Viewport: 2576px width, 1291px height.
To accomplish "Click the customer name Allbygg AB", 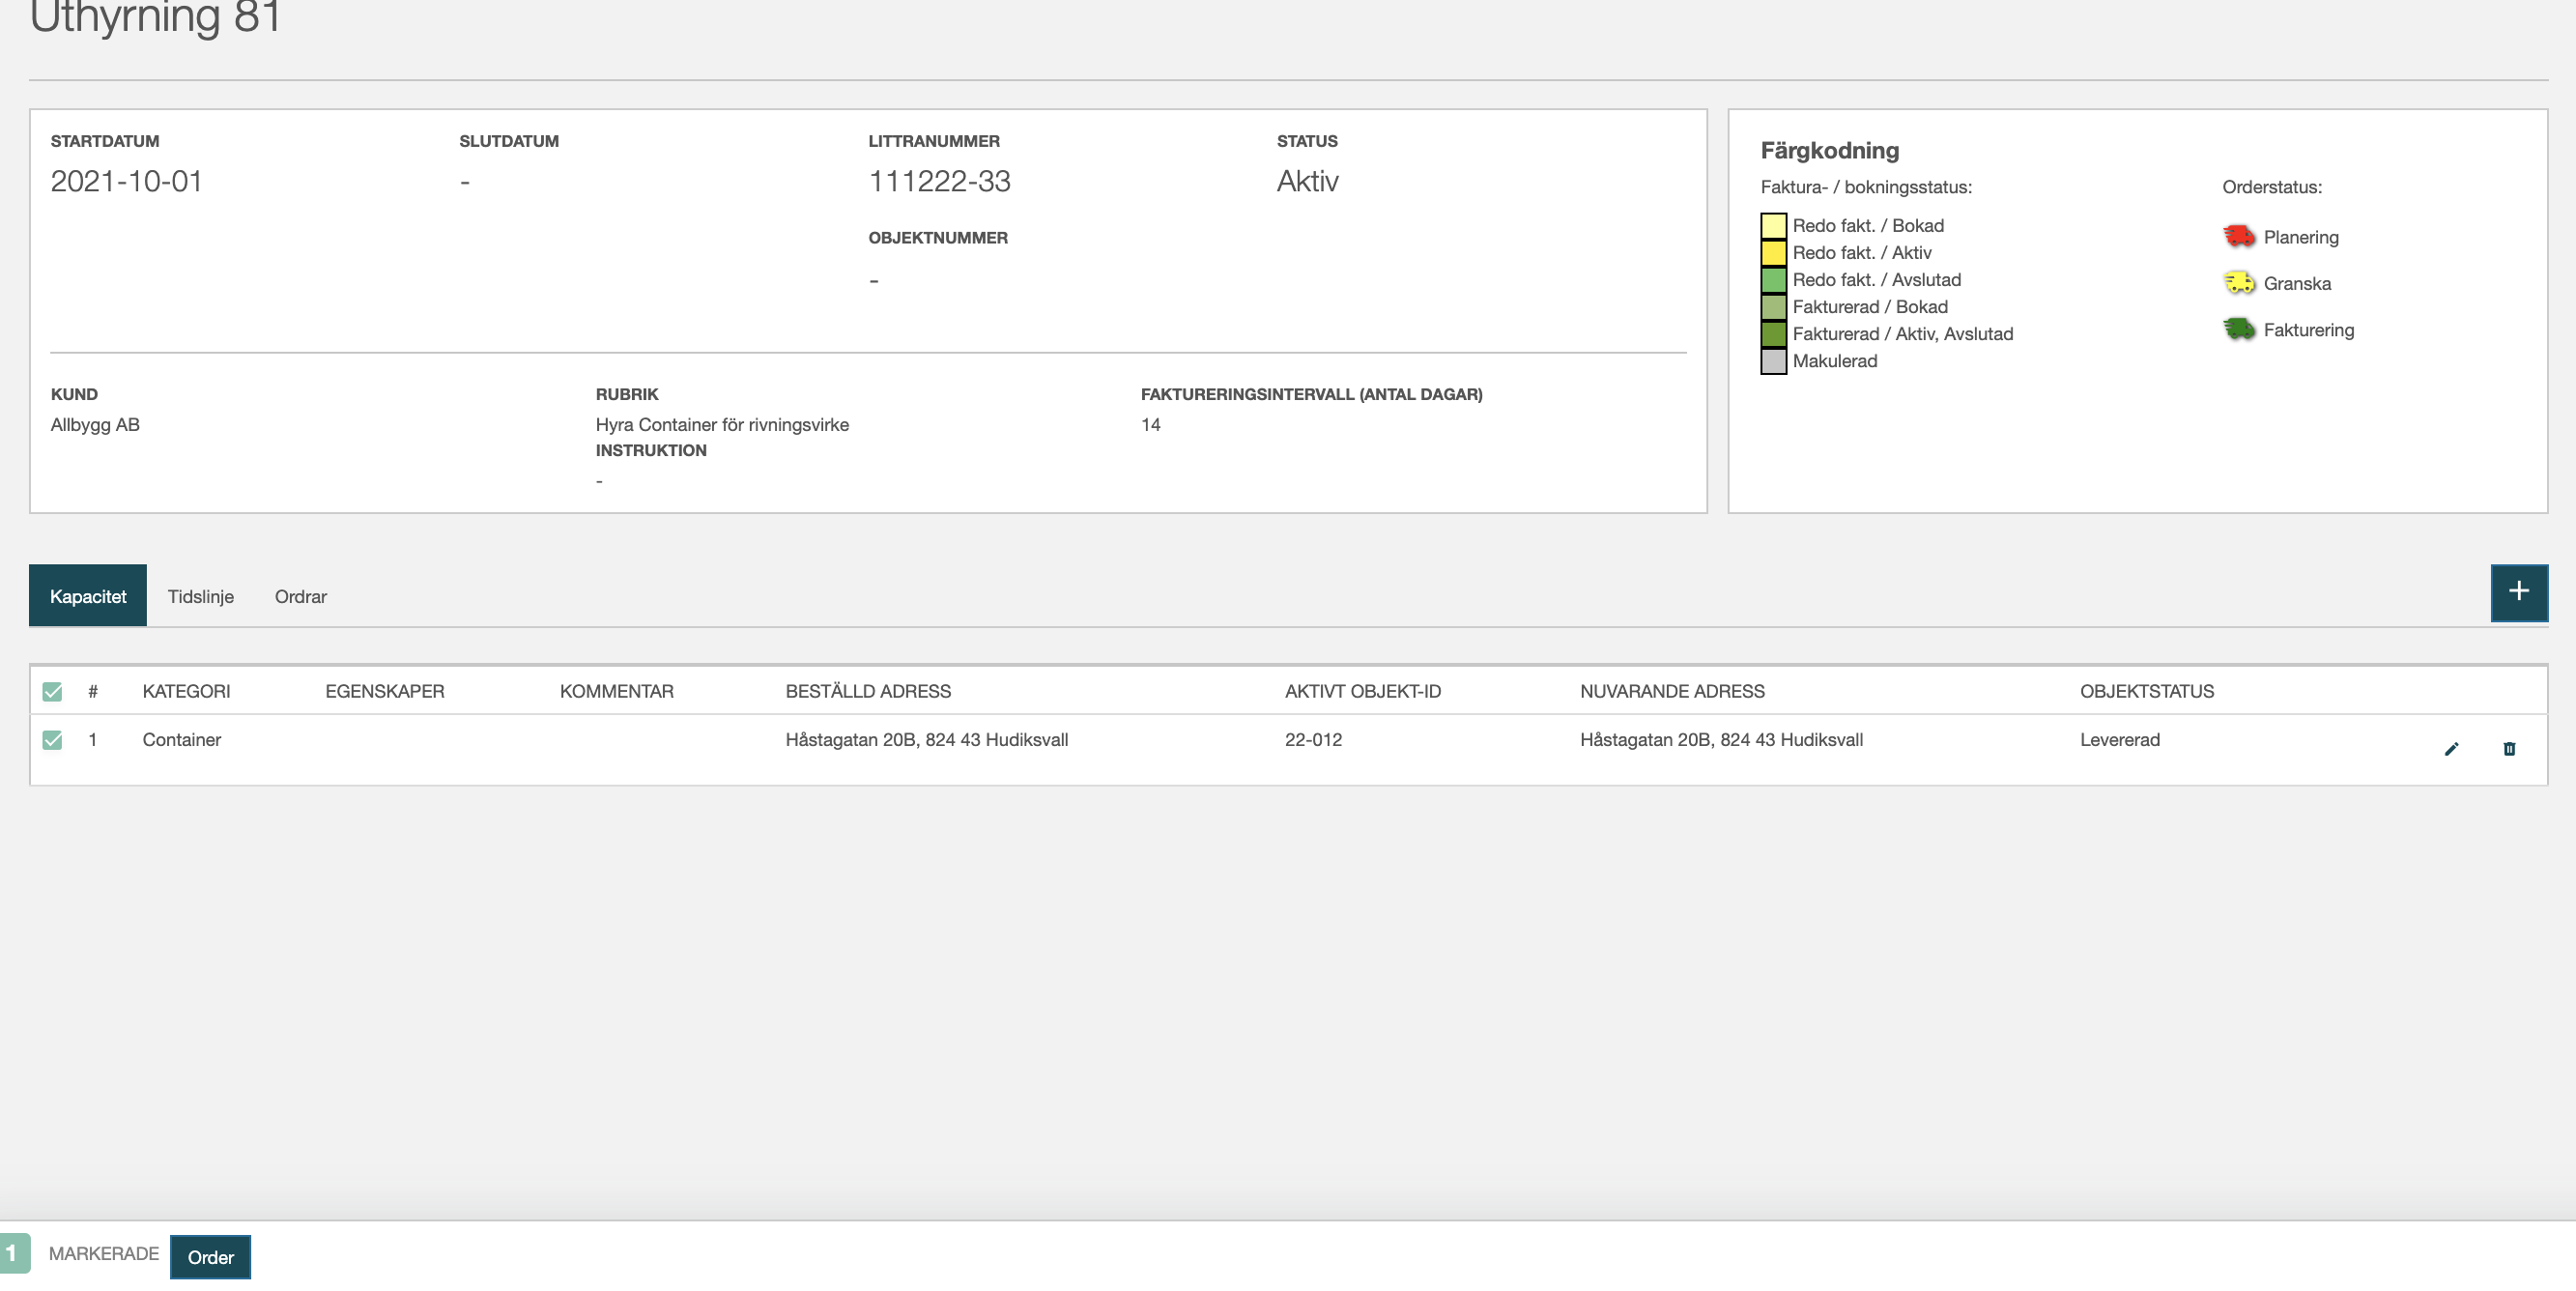I will coord(95,424).
